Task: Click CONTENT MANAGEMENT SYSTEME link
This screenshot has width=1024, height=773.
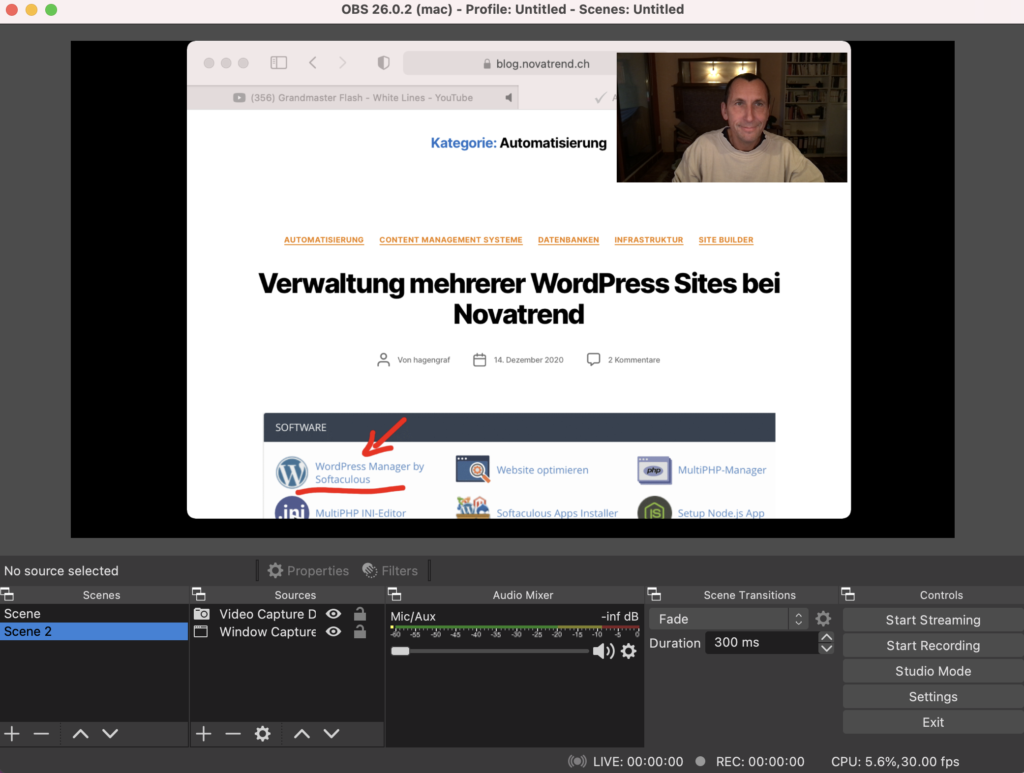Action: 451,240
